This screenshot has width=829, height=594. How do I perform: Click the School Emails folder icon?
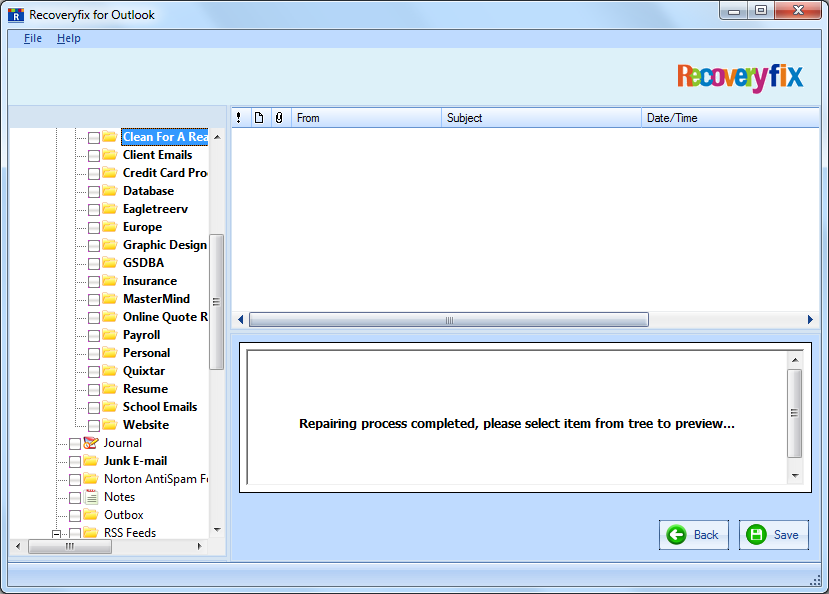pos(109,406)
